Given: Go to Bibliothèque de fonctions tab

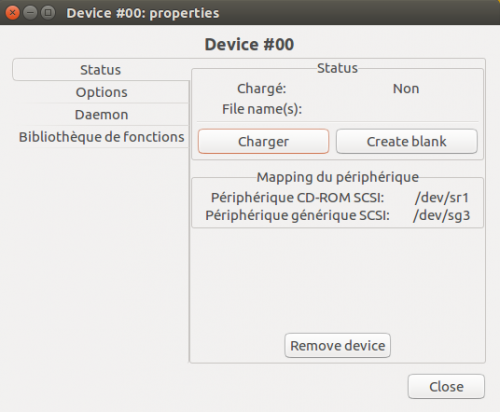Looking at the screenshot, I should pyautogui.click(x=101, y=137).
